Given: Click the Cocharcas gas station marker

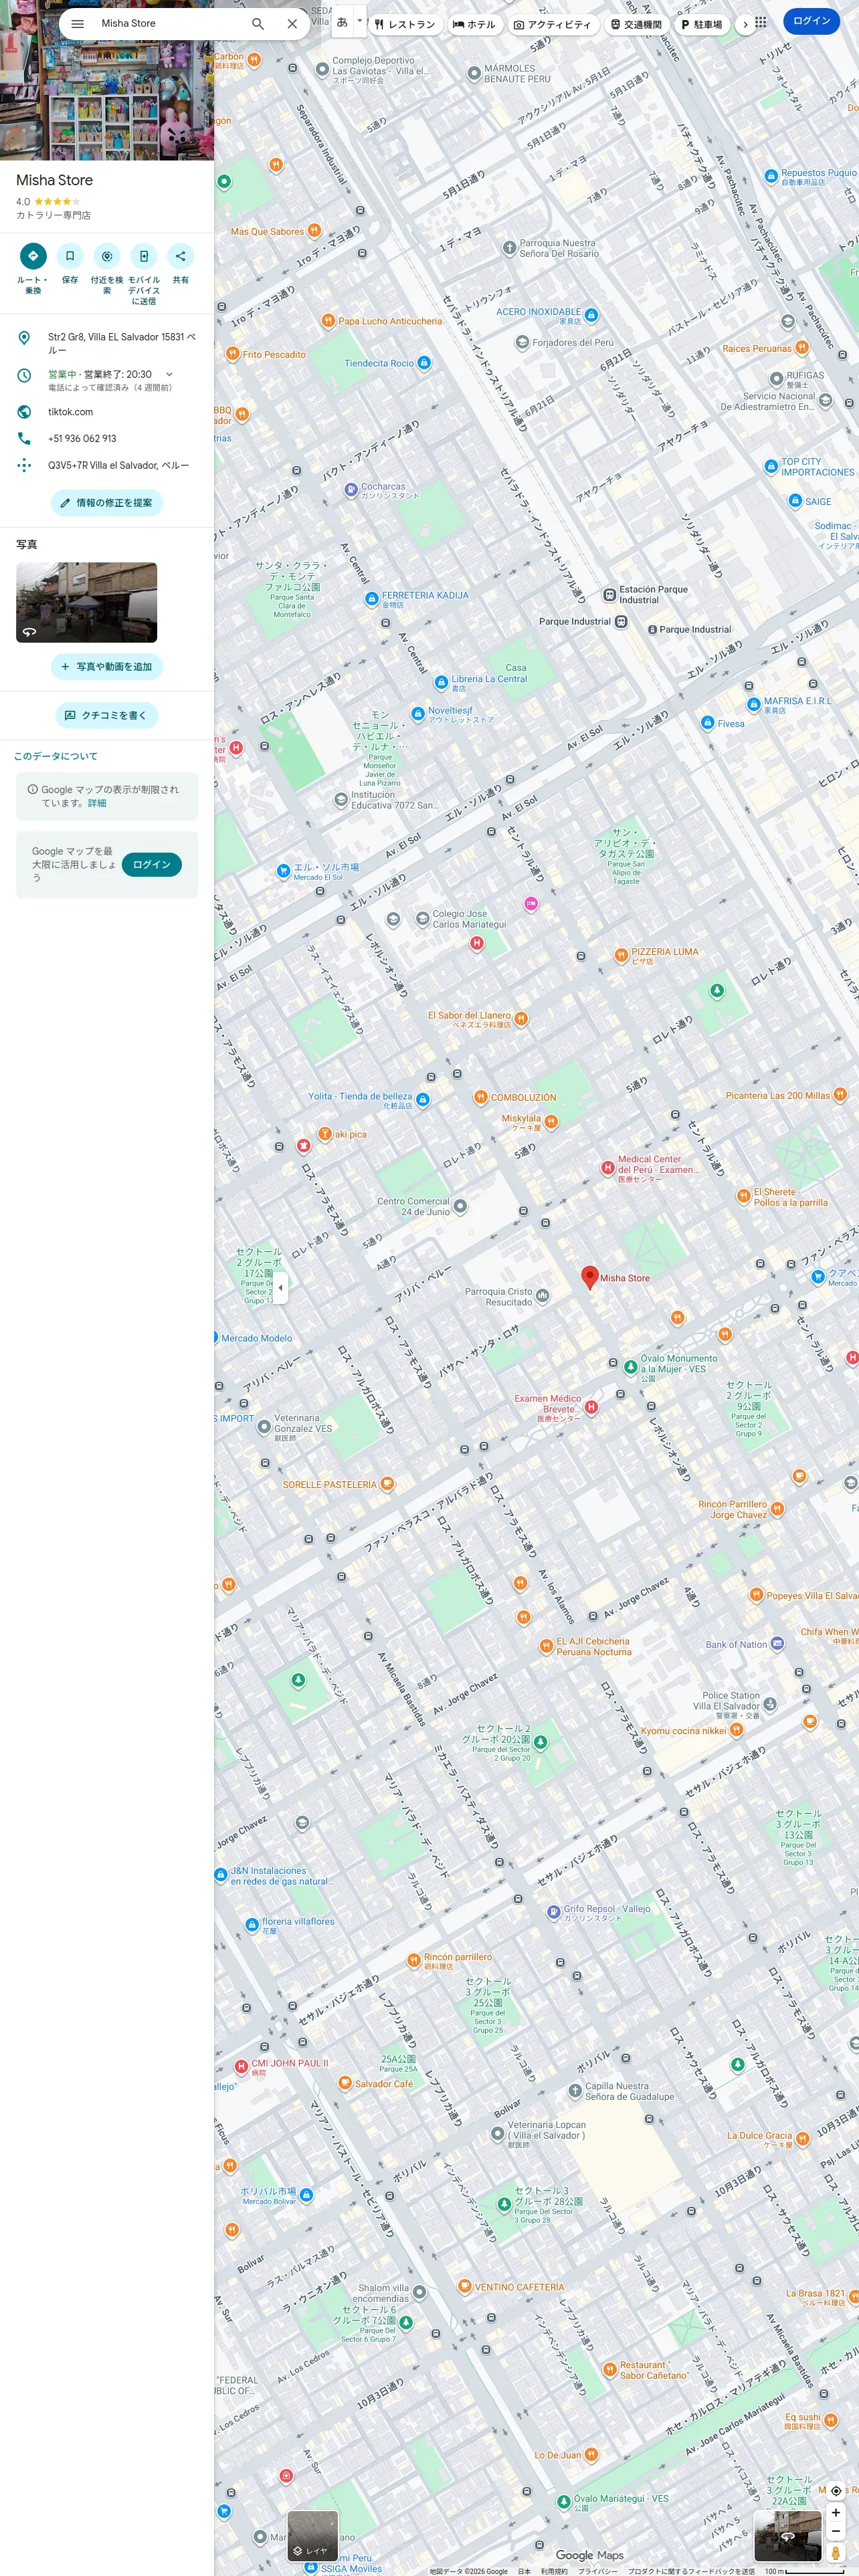Looking at the screenshot, I should coord(351,490).
